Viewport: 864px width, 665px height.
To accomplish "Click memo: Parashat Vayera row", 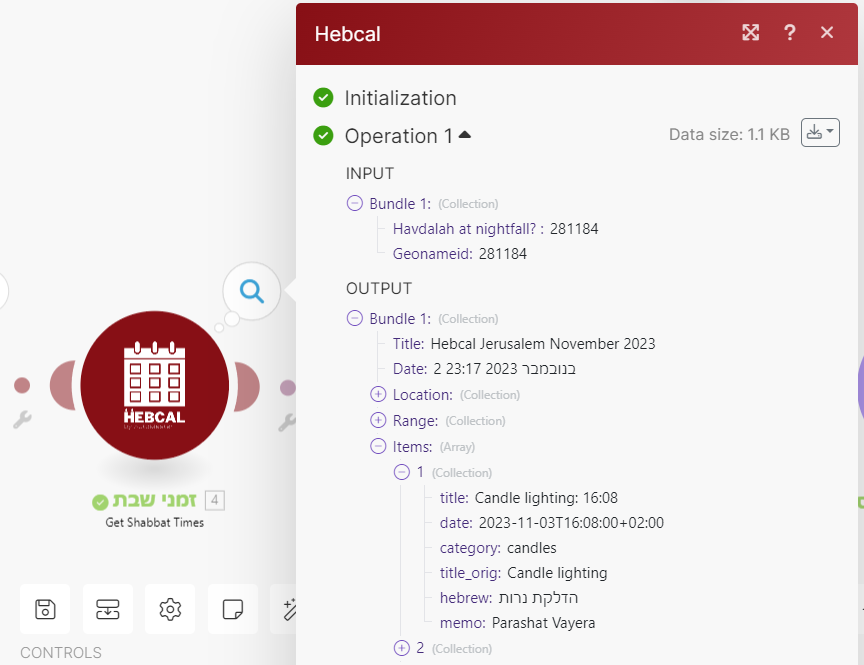I will [x=517, y=623].
